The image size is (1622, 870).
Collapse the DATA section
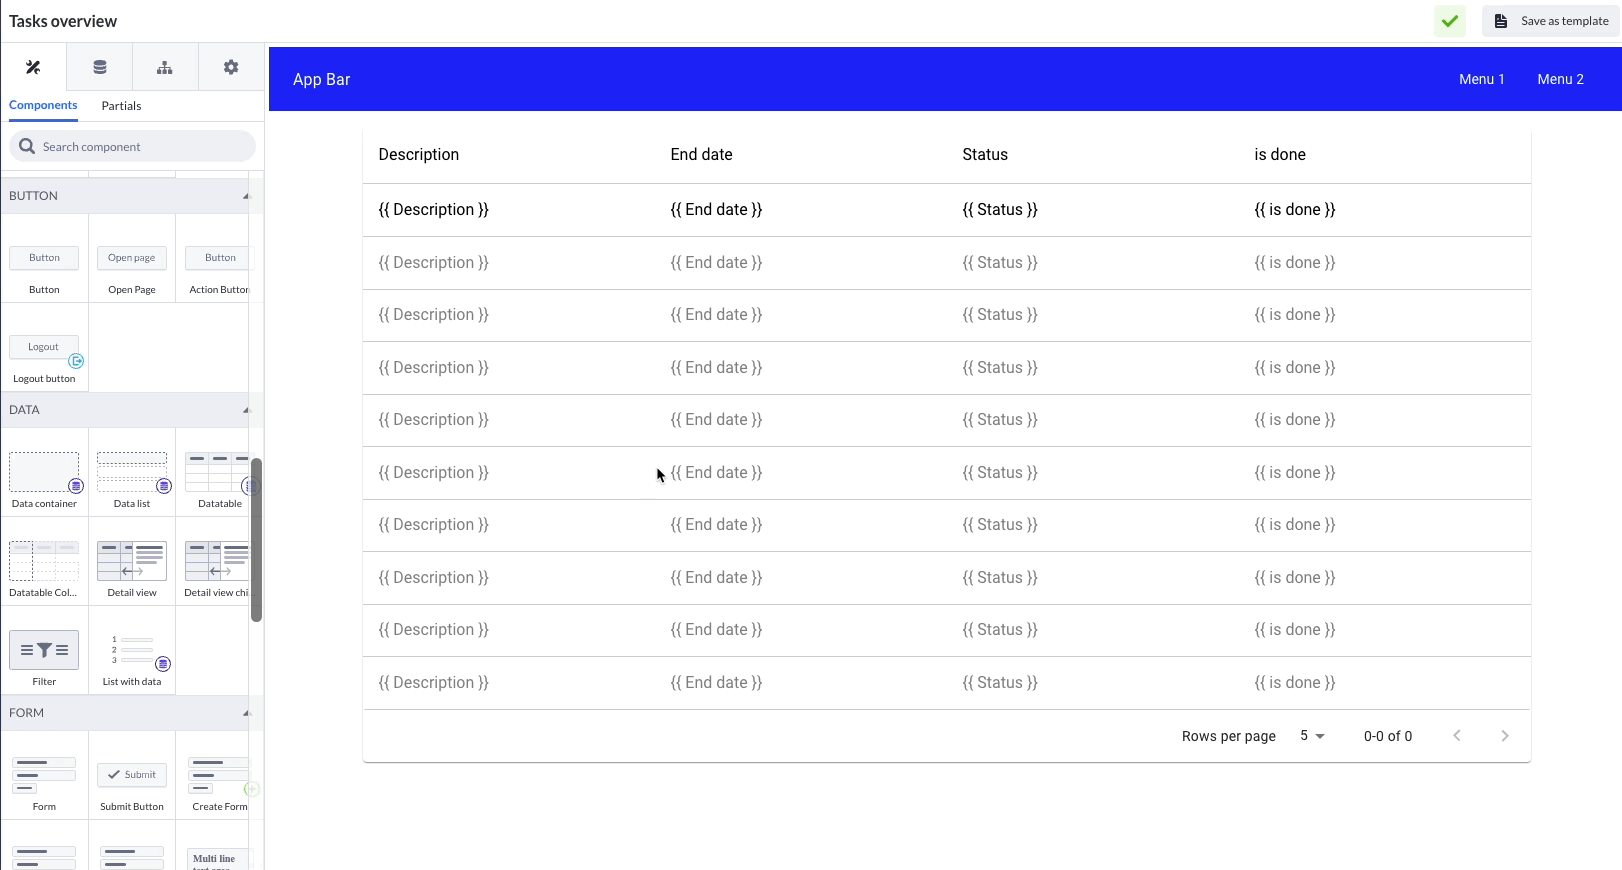click(246, 410)
